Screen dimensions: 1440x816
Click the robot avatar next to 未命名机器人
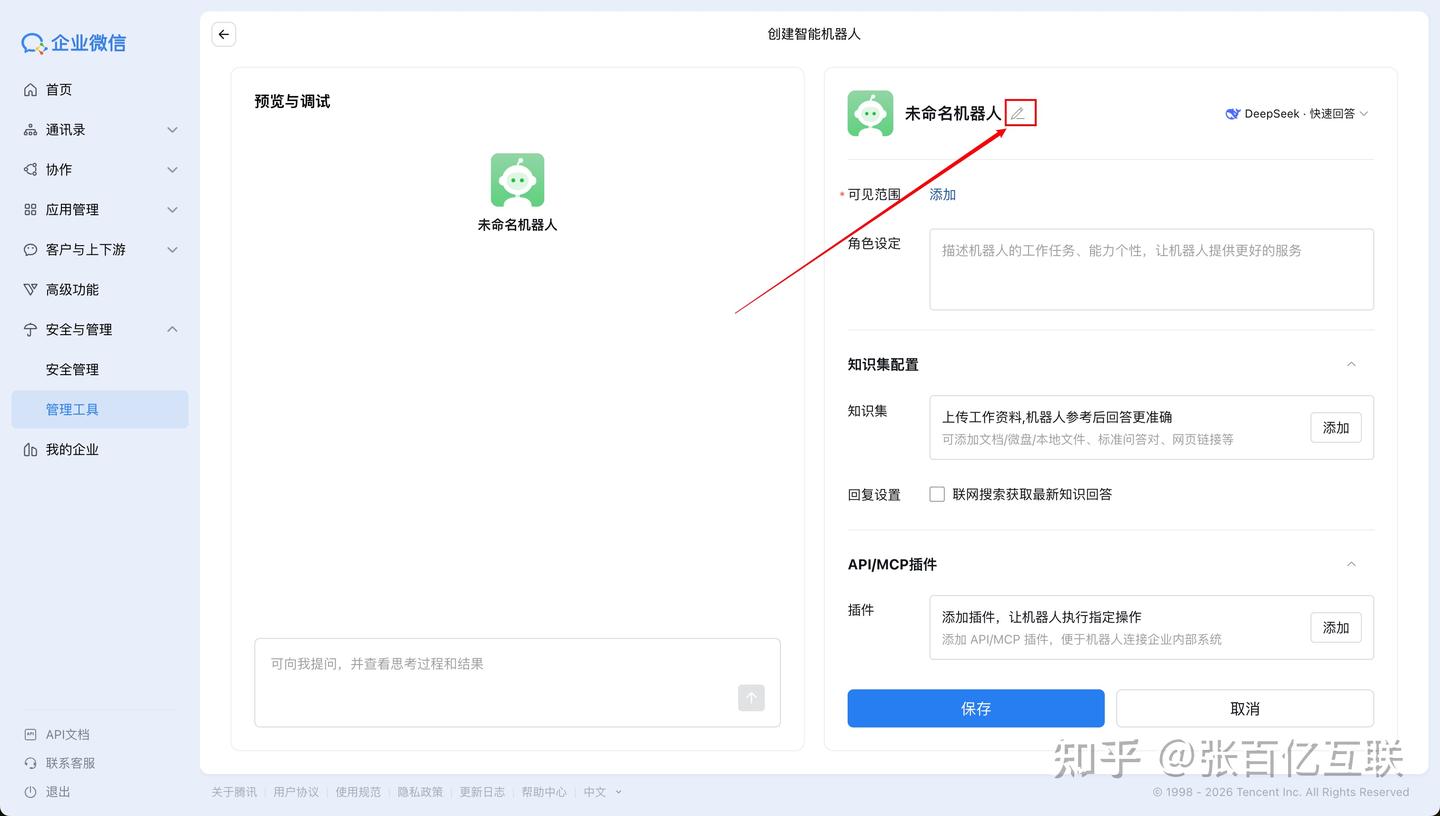coord(869,113)
